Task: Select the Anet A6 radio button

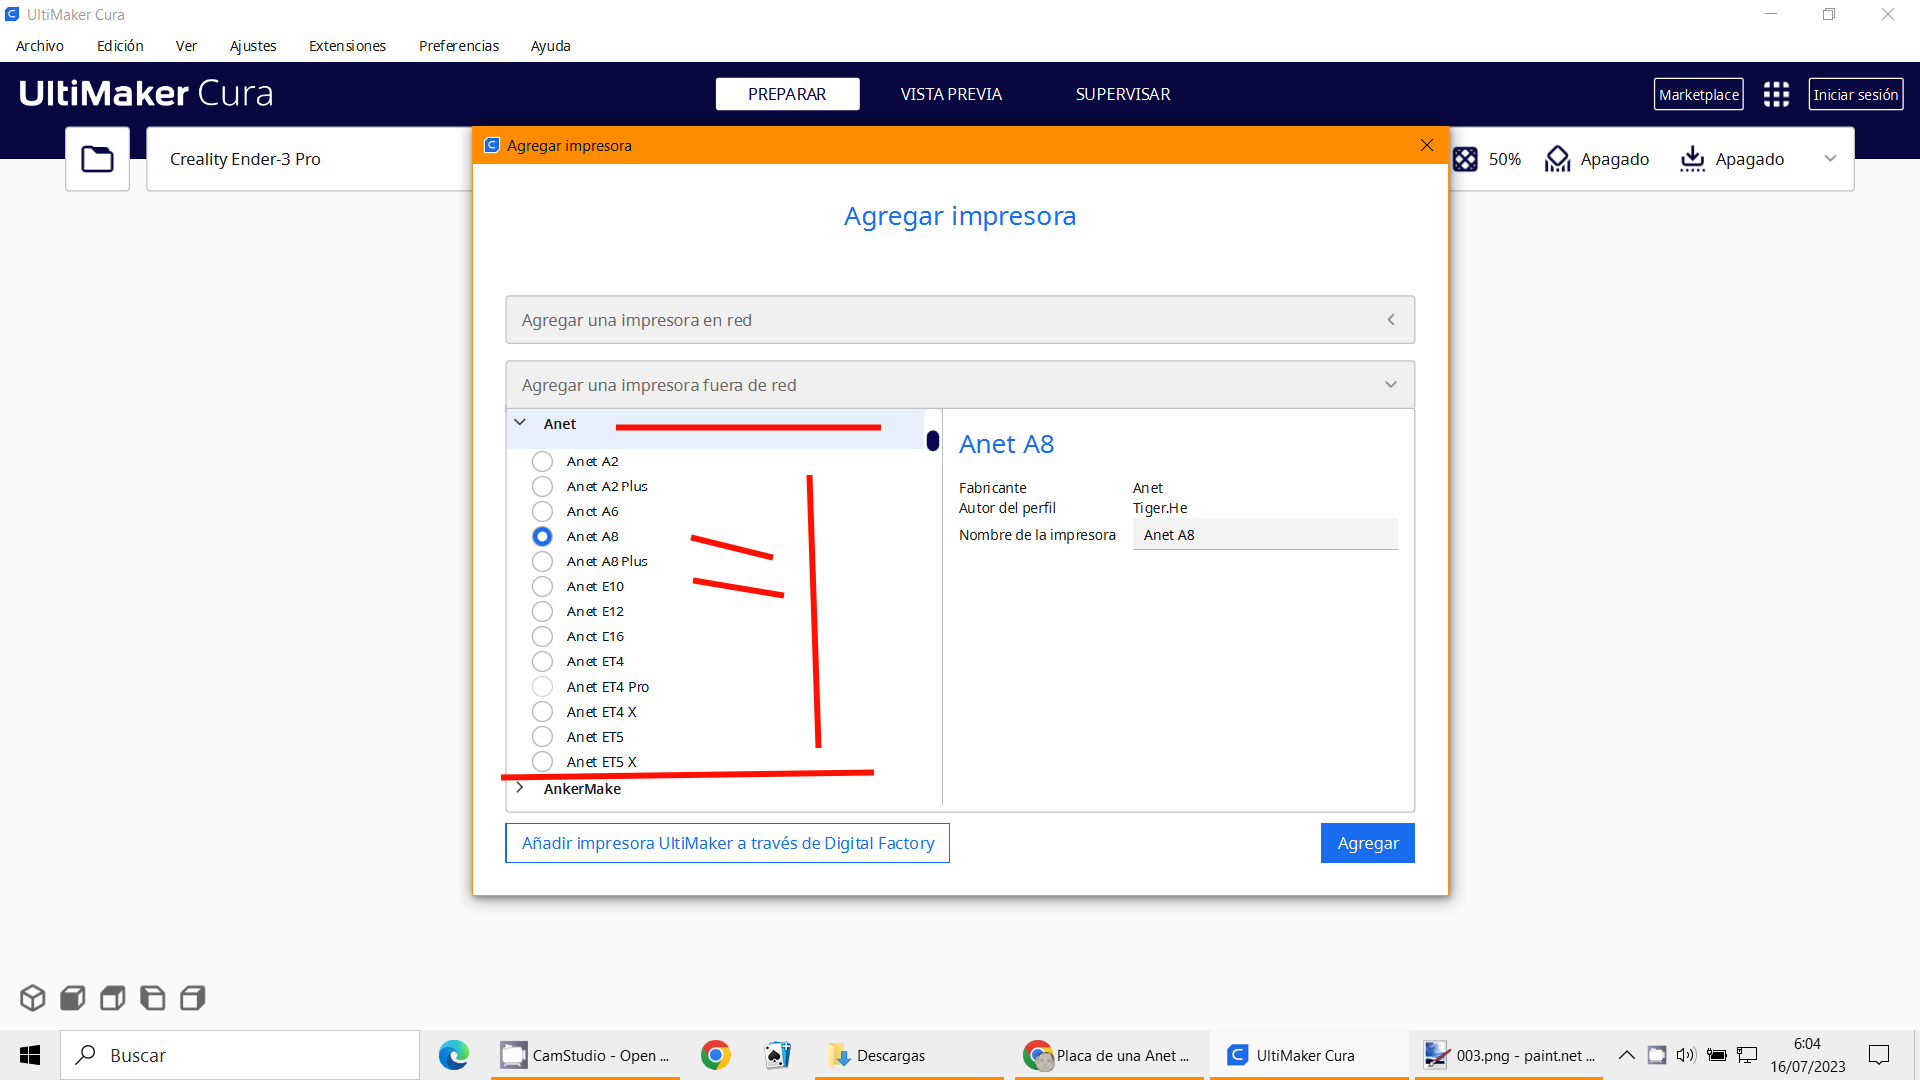Action: (542, 511)
